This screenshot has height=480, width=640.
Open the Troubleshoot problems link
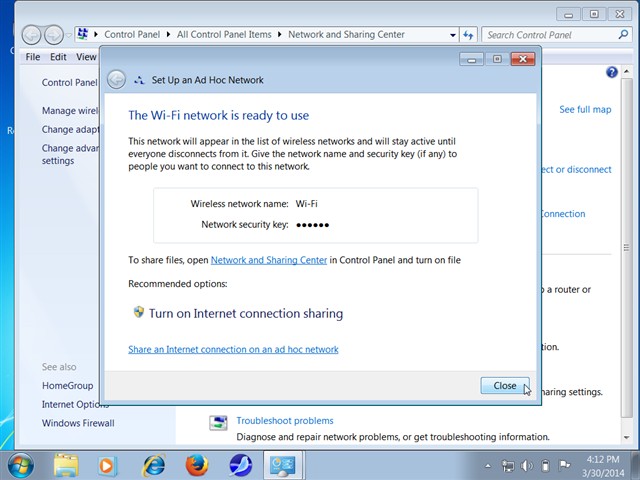click(285, 421)
